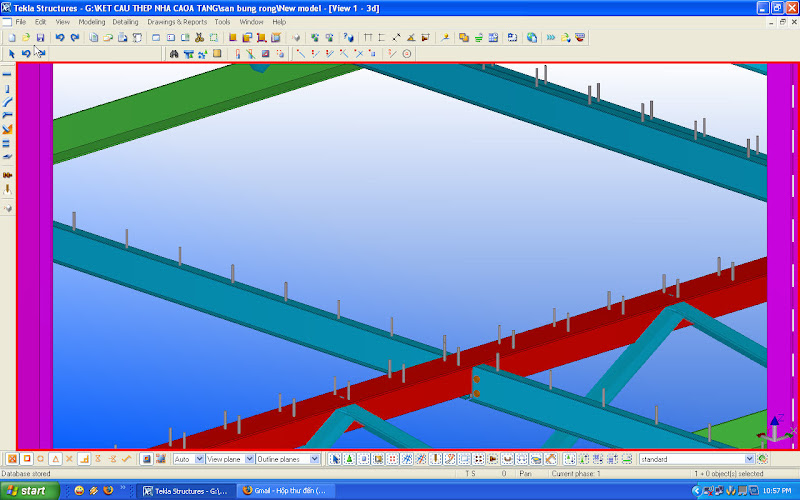
Task: Open the Auto snap depth dropdown
Action: pos(197,459)
